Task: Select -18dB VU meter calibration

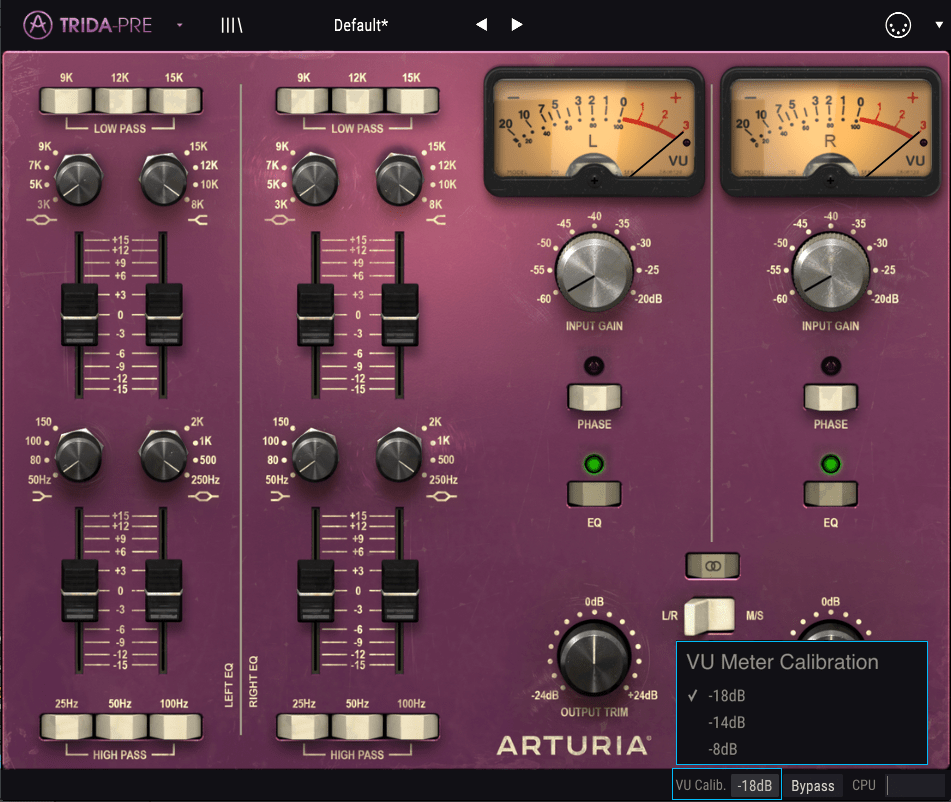Action: (802, 696)
